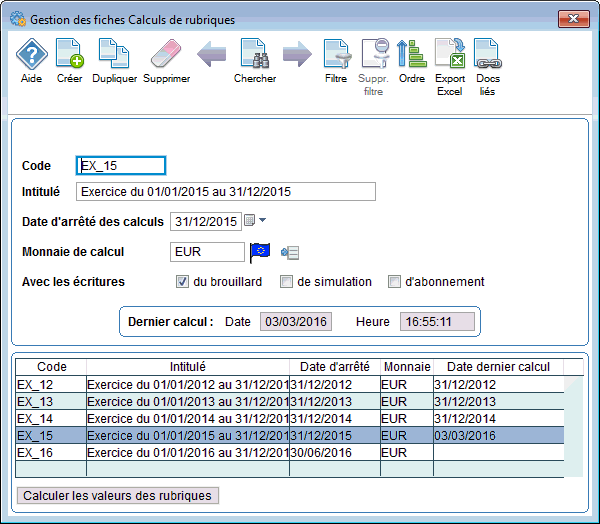Uncheck the du brouillard checkbox
The height and width of the screenshot is (524, 600).
[183, 282]
